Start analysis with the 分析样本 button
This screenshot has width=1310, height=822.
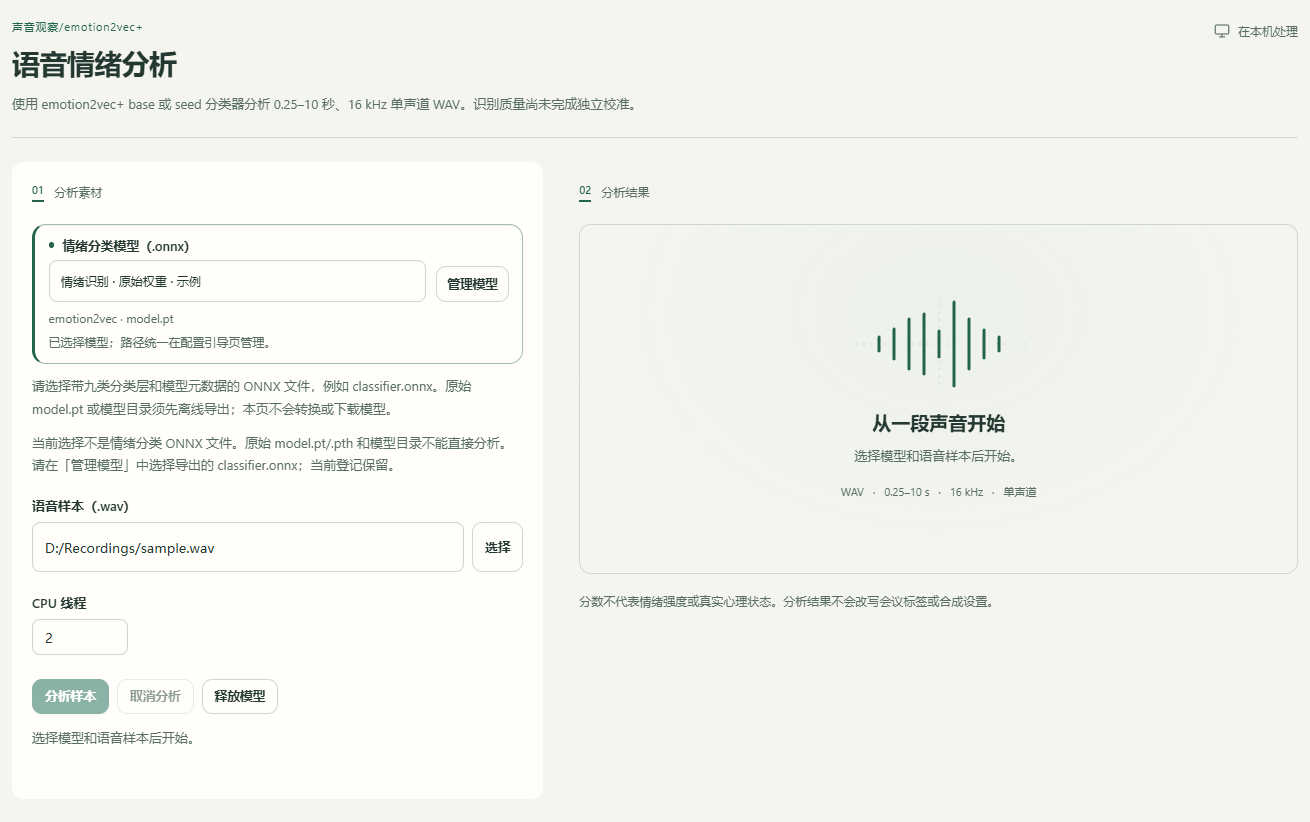click(x=70, y=696)
